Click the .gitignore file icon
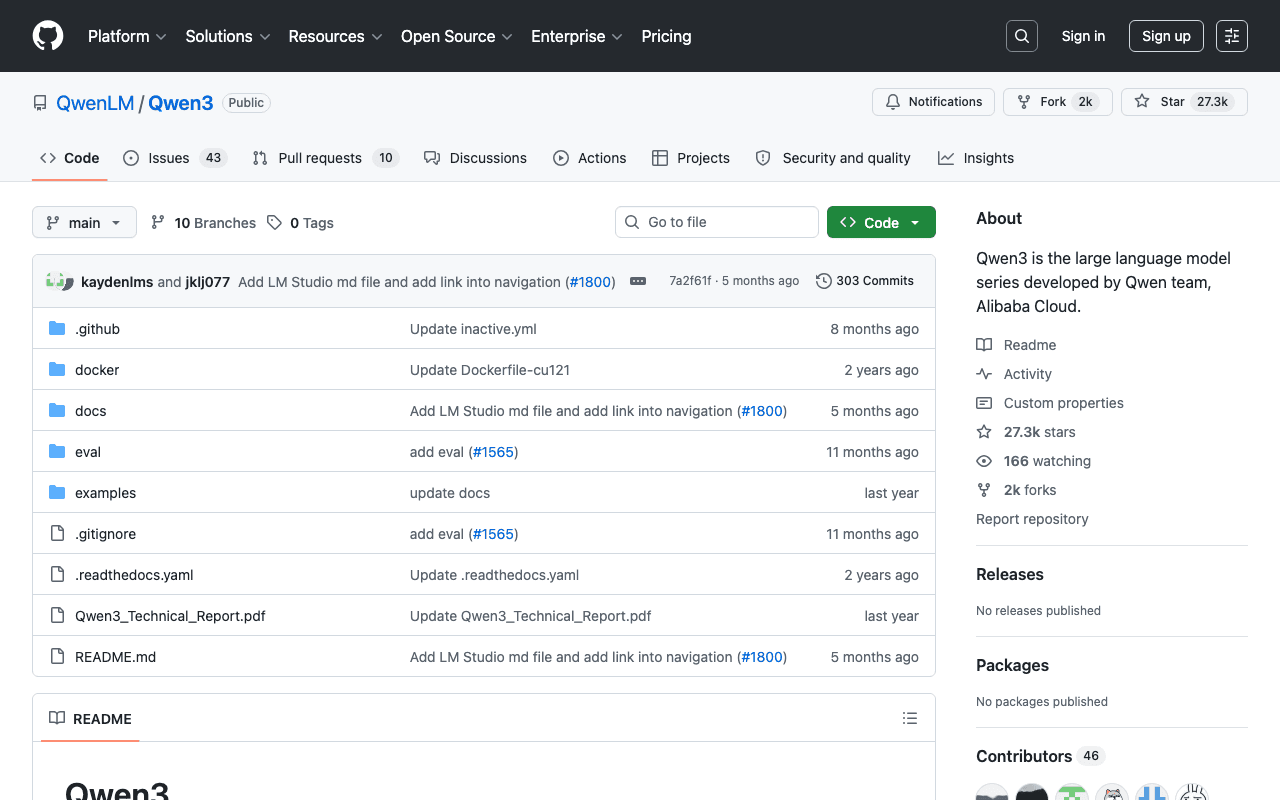This screenshot has height=800, width=1280. point(57,534)
